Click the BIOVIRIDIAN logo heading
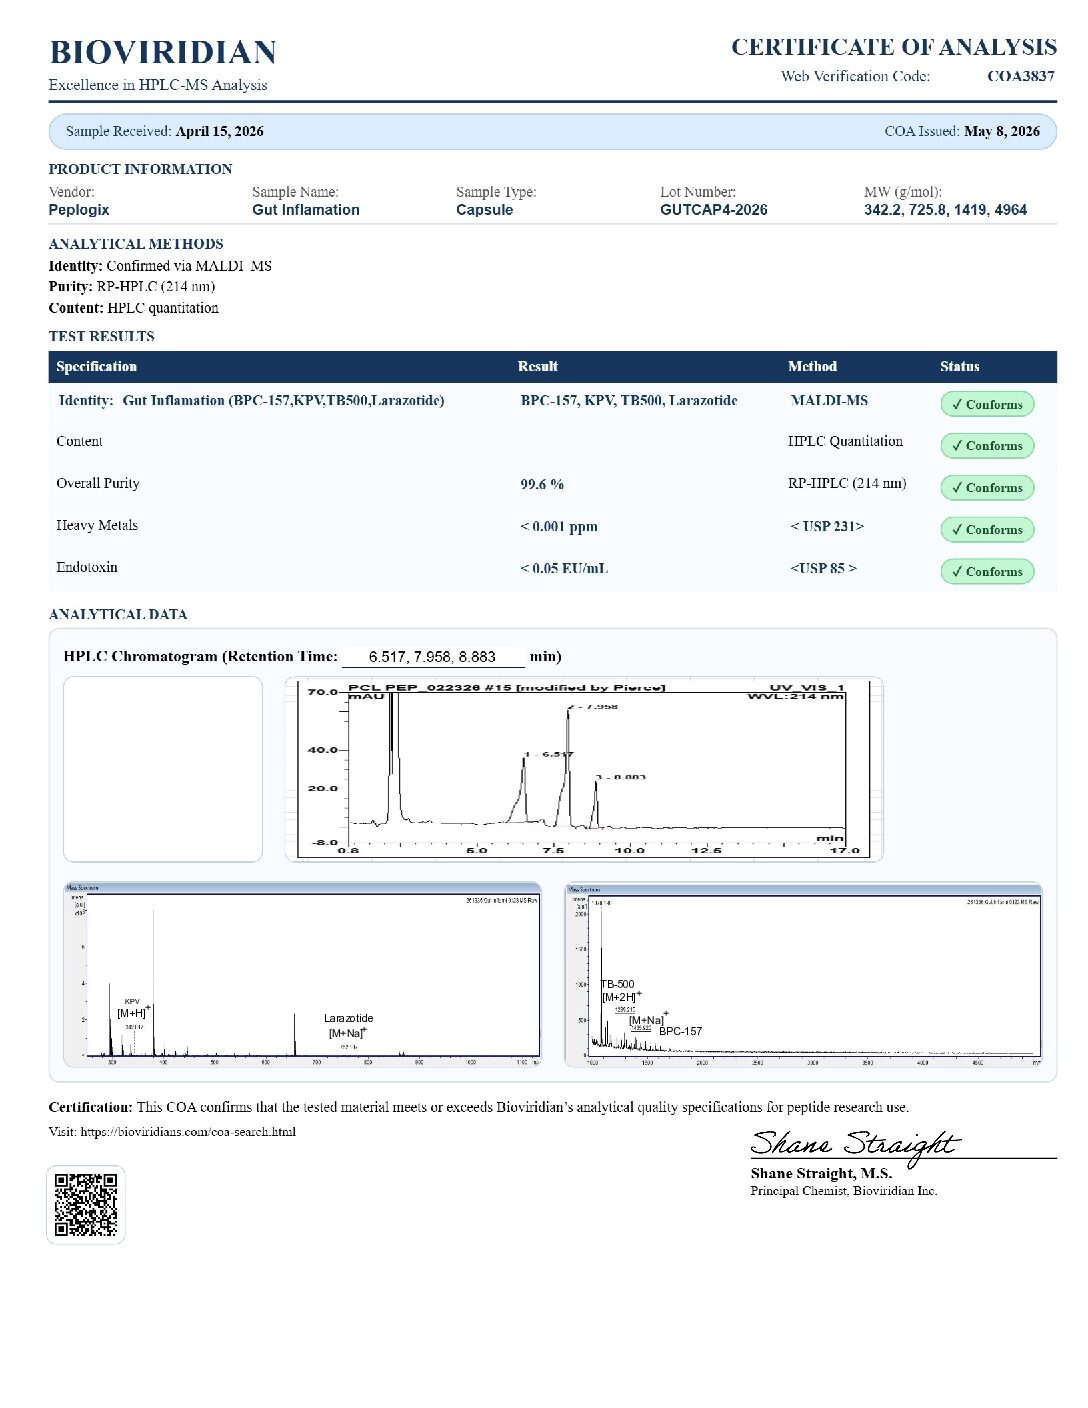 163,52
